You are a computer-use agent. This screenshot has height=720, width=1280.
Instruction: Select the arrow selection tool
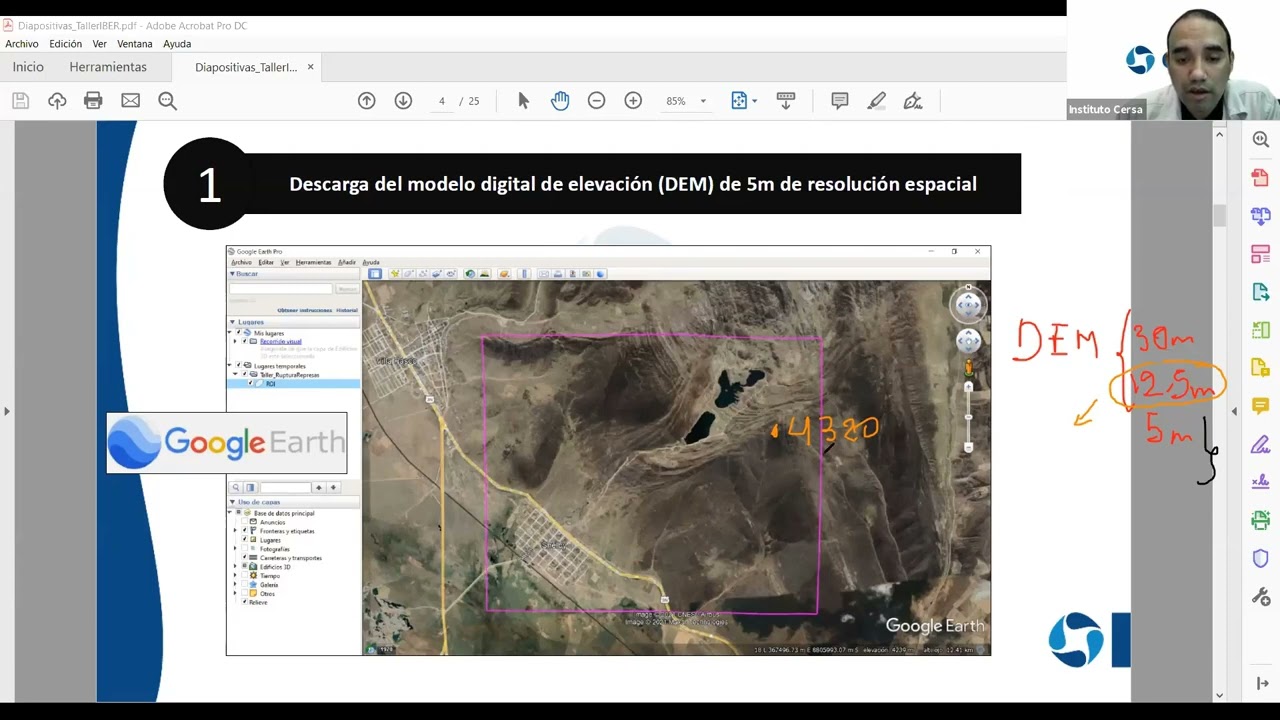pos(523,101)
